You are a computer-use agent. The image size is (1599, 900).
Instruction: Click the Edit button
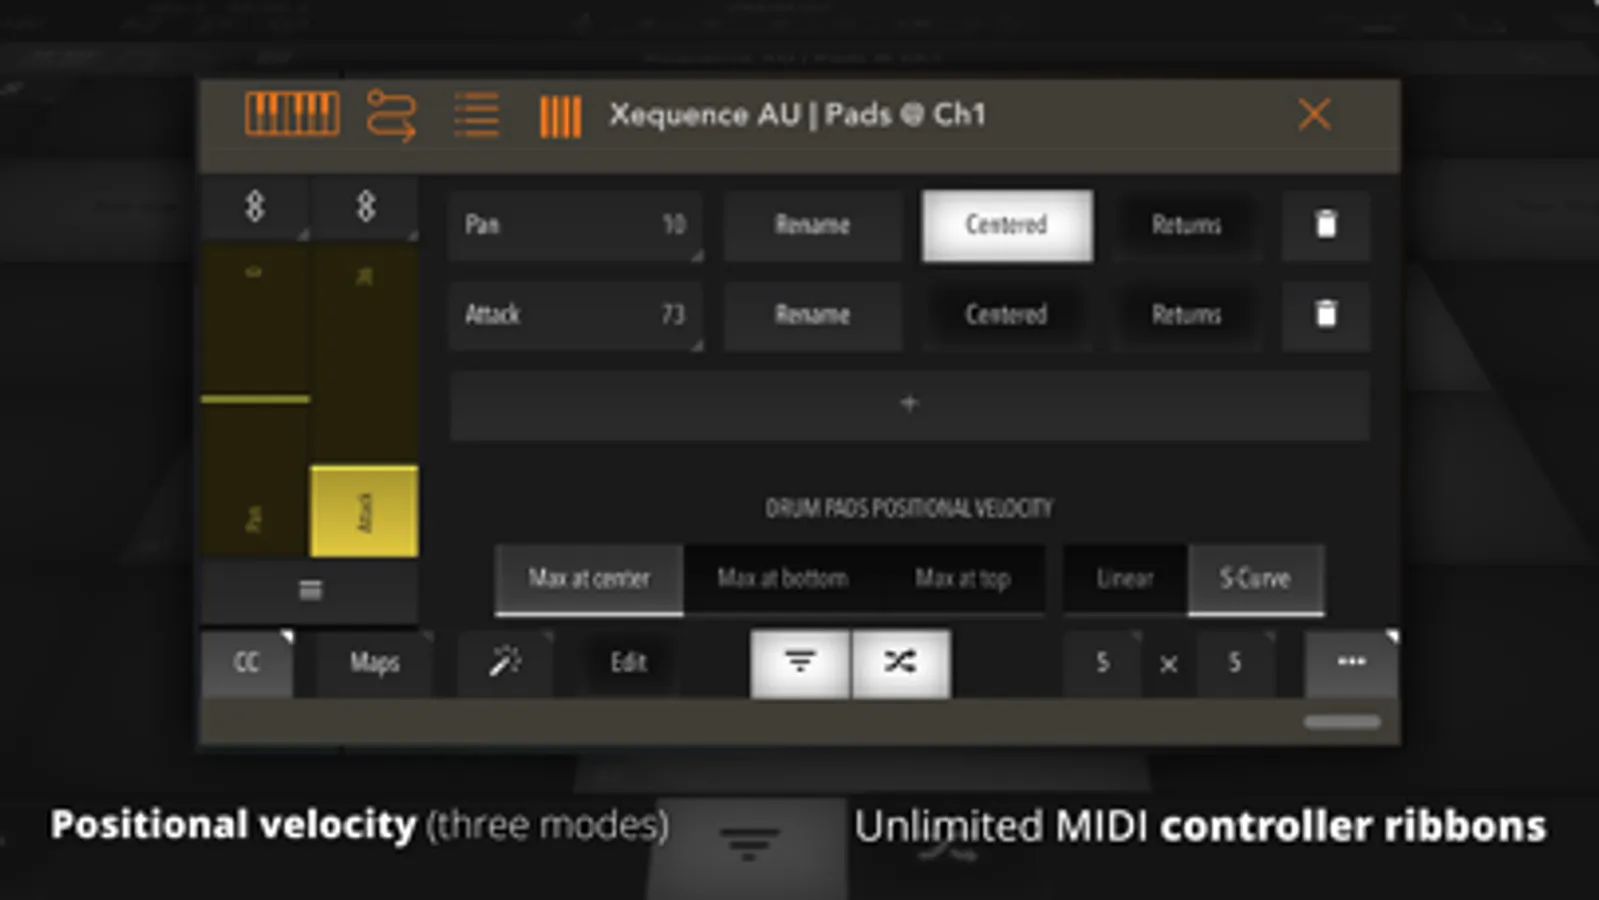coord(629,662)
